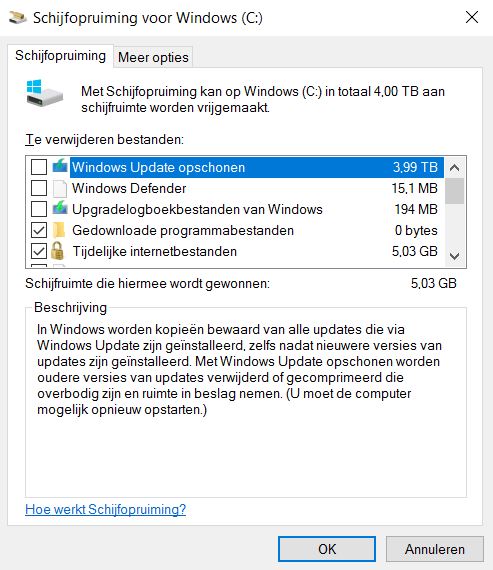Click the Upgradelogboekbestanden van Windows icon
The width and height of the screenshot is (493, 570).
(60, 209)
